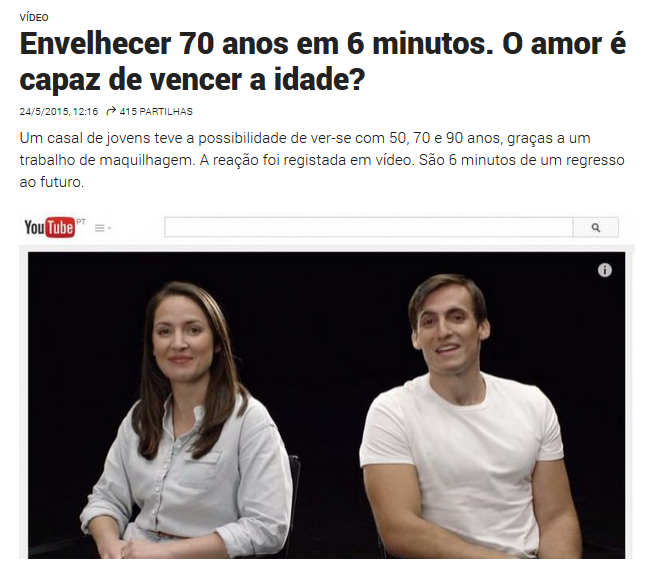Click the YouTube logo

(50, 227)
